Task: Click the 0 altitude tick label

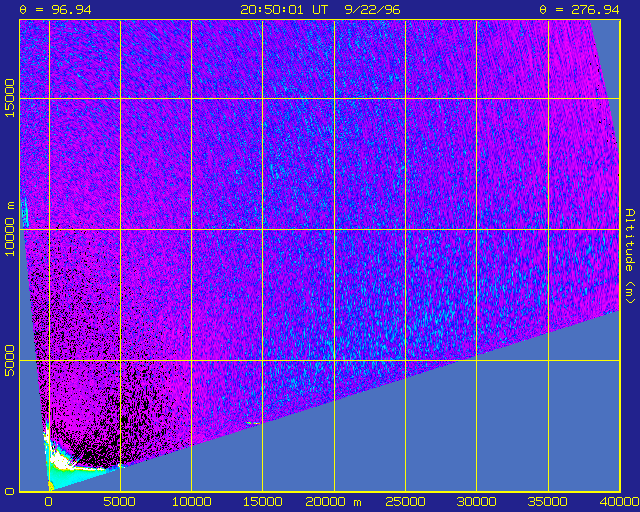Action: tap(10, 491)
